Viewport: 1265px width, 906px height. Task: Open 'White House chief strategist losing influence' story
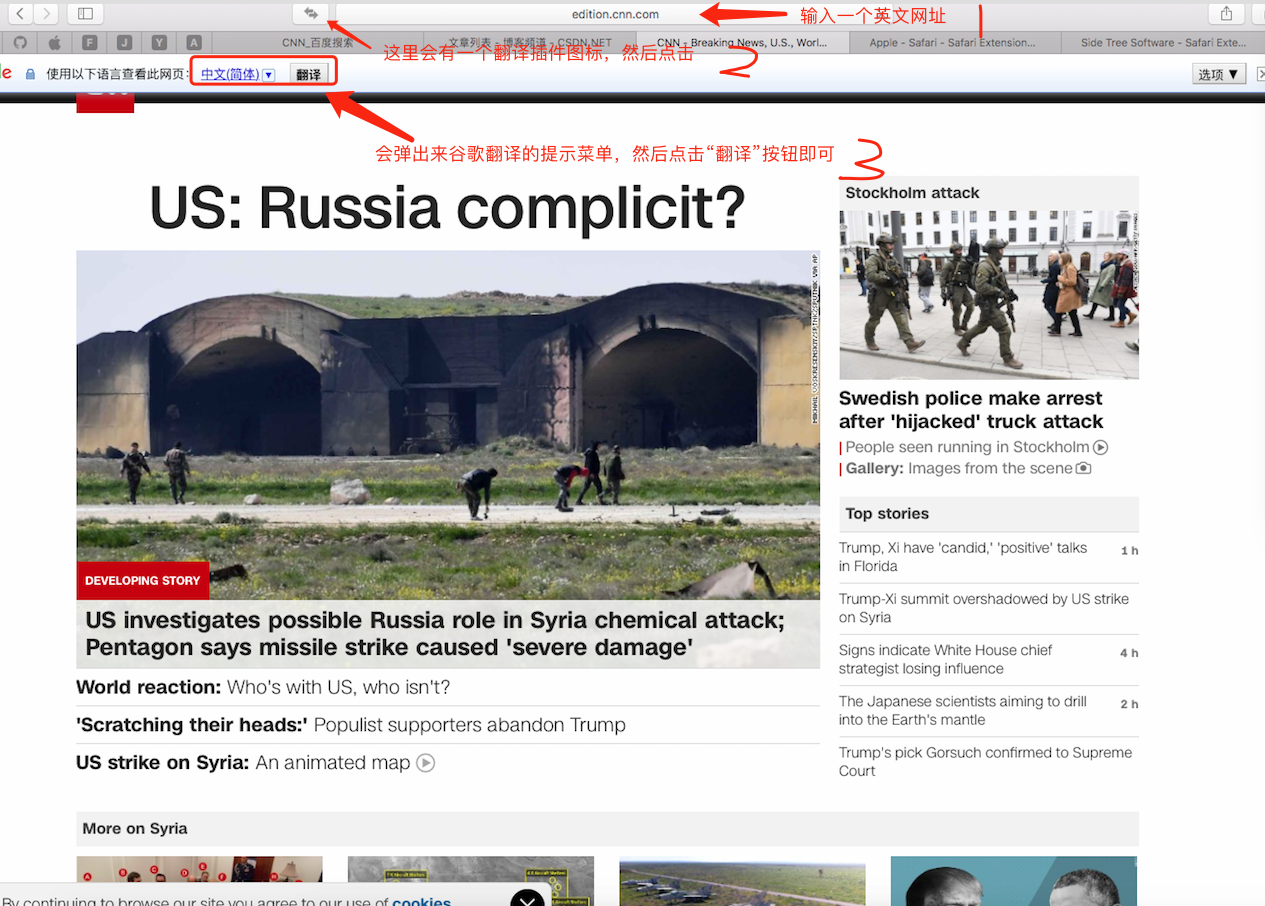(x=945, y=659)
